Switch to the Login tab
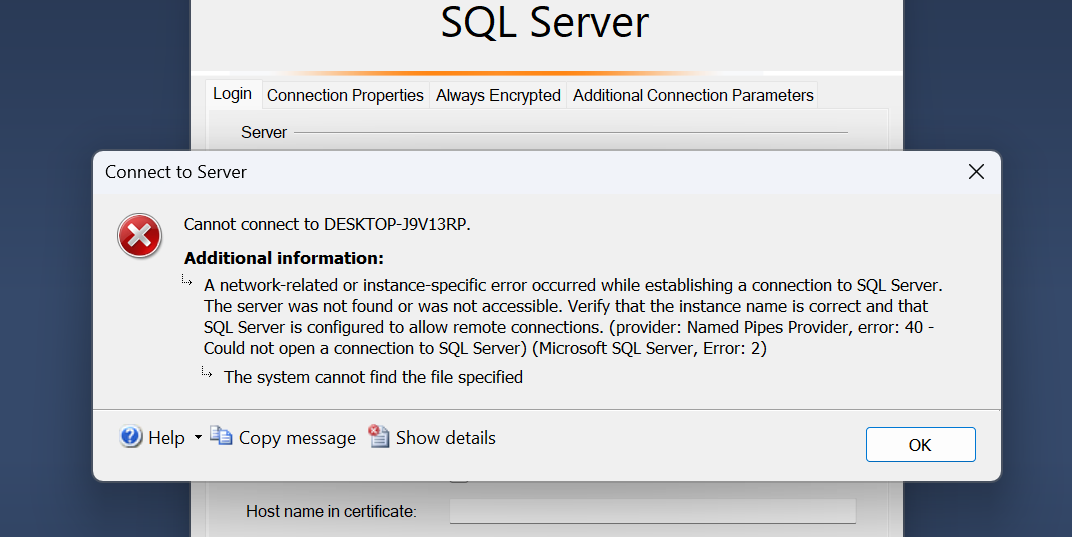1072x537 pixels. [x=232, y=94]
